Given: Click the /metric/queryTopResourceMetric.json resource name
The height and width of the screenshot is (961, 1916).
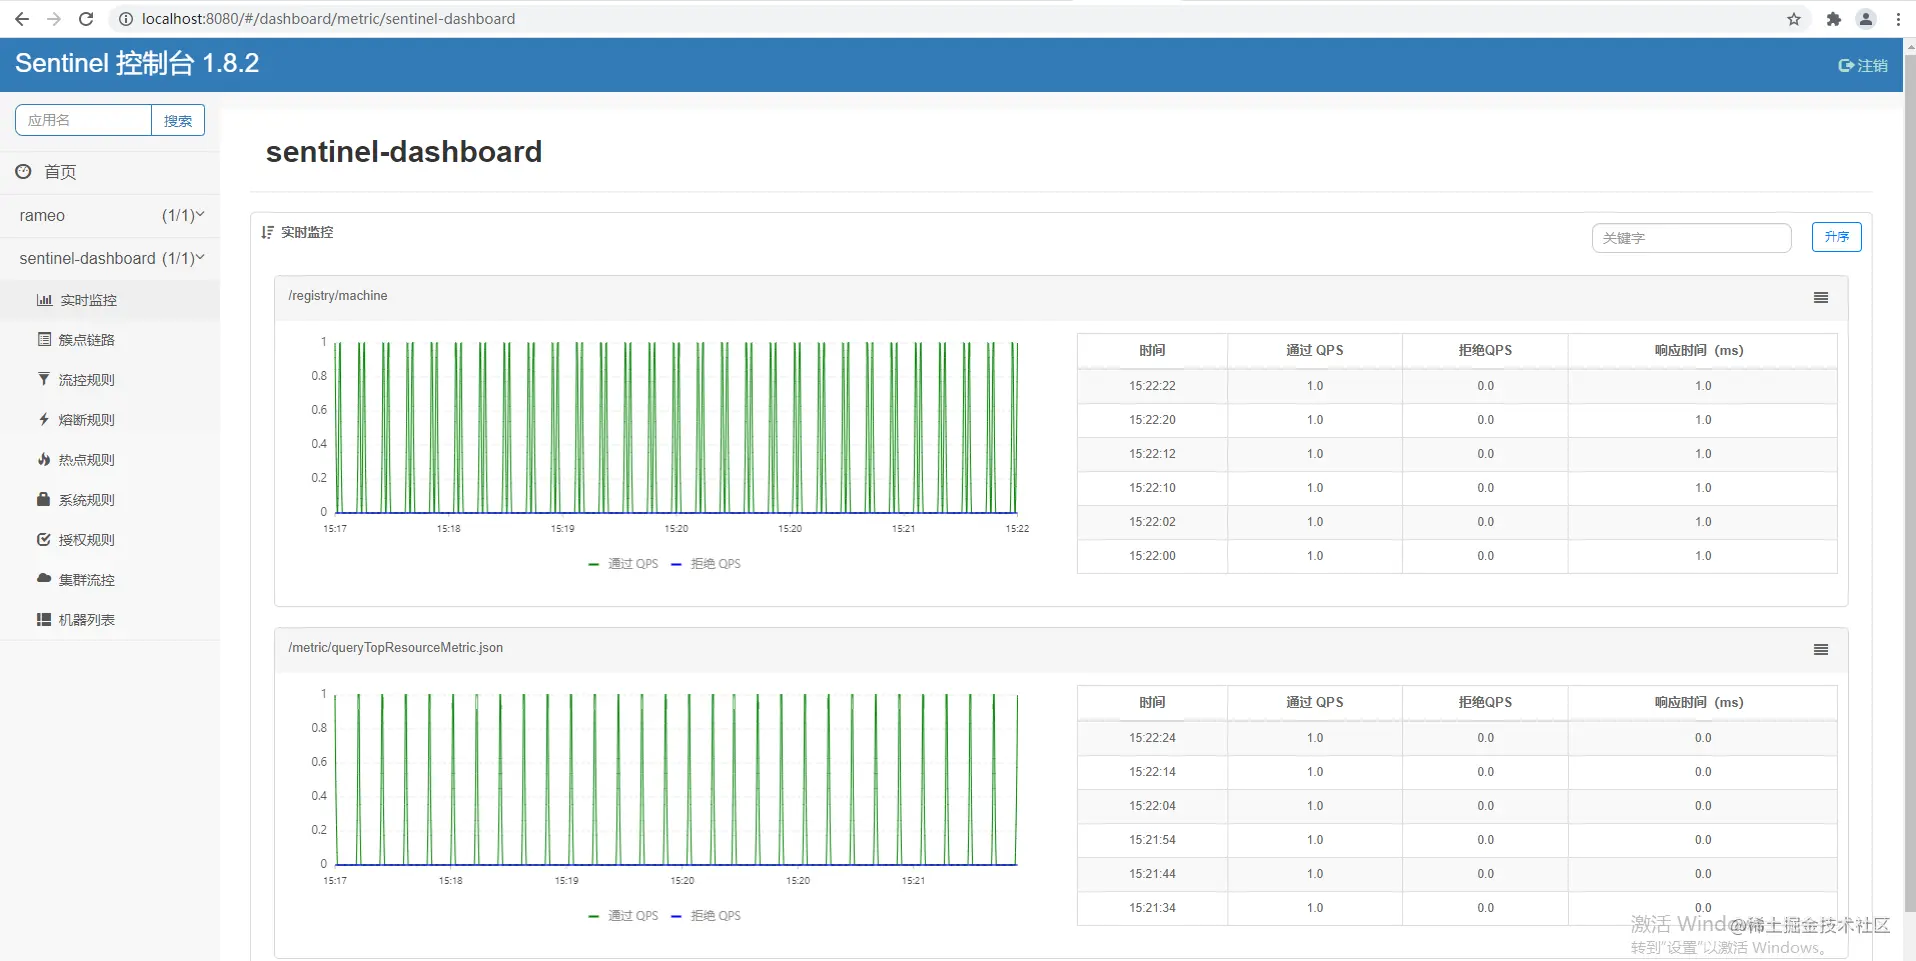Looking at the screenshot, I should (x=396, y=648).
